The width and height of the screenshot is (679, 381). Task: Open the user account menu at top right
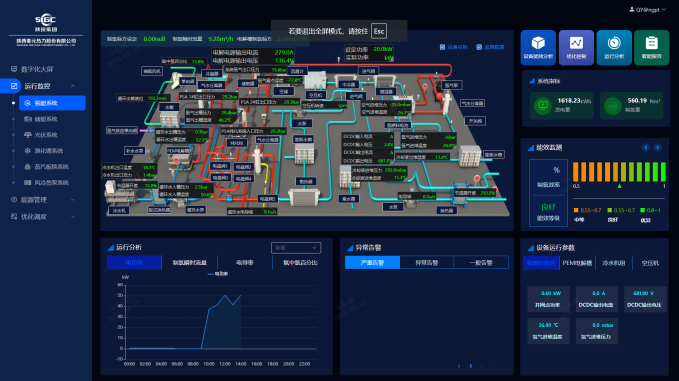[x=648, y=10]
